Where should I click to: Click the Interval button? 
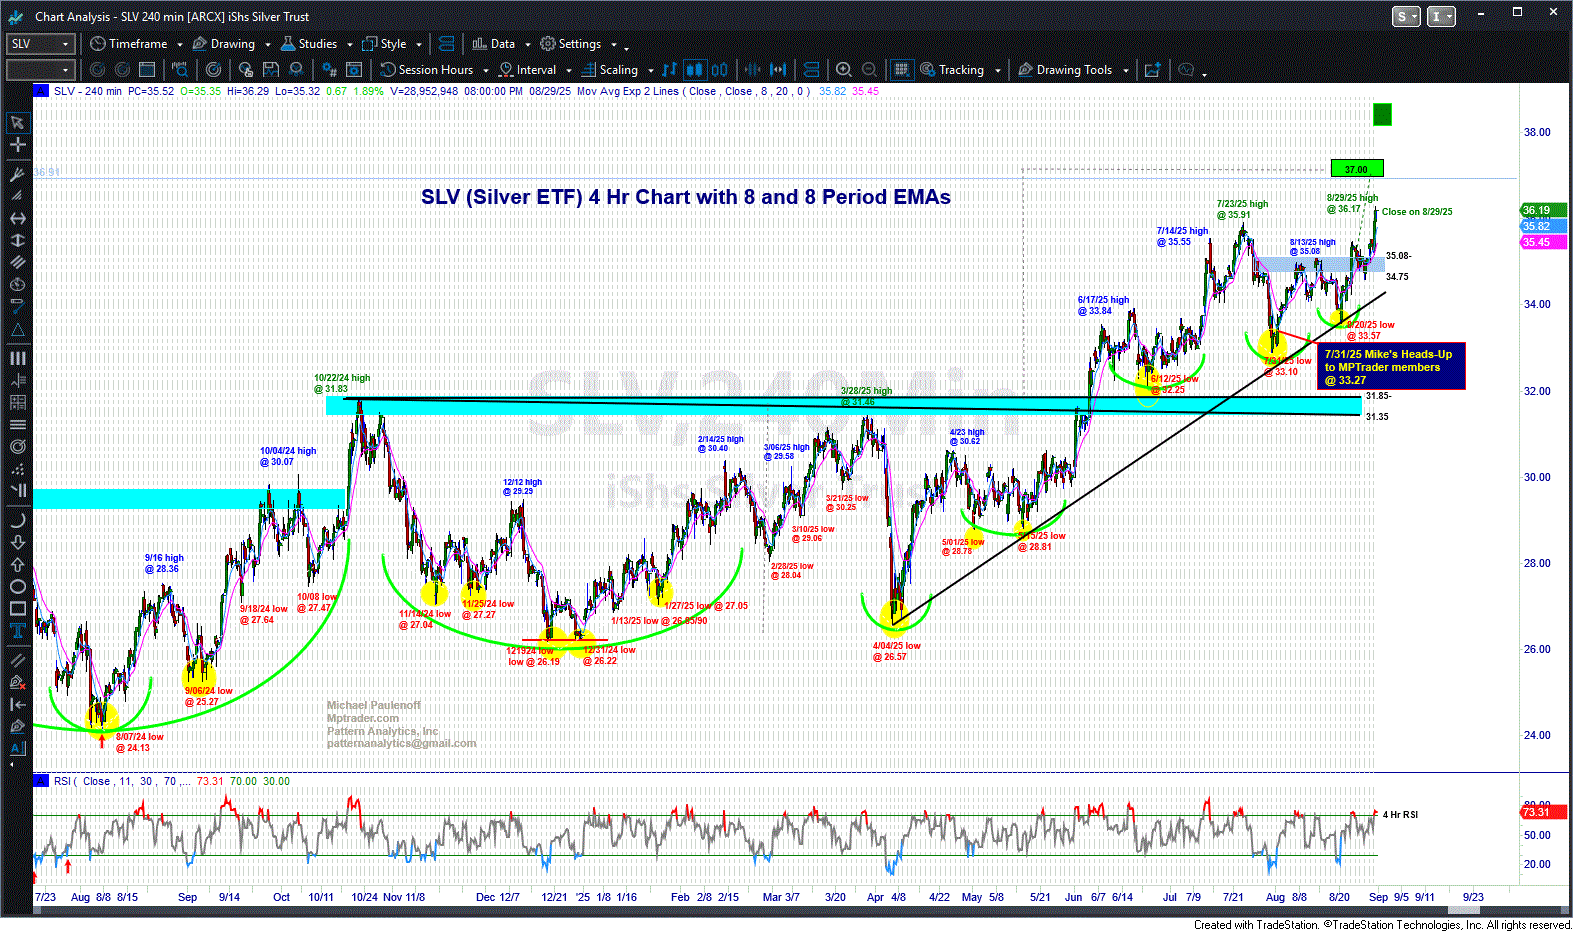click(x=528, y=70)
